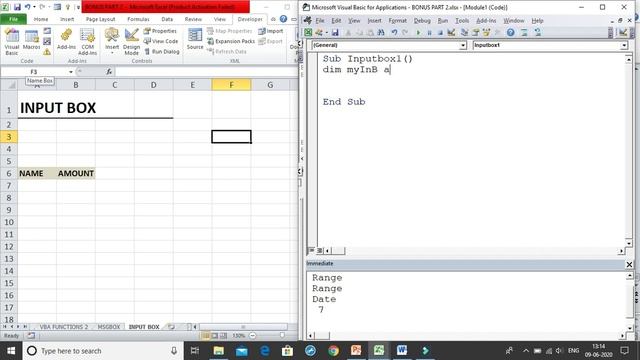This screenshot has width=640, height=360.
Task: Open Project Explorer from VBA toolbar
Action: point(464,32)
